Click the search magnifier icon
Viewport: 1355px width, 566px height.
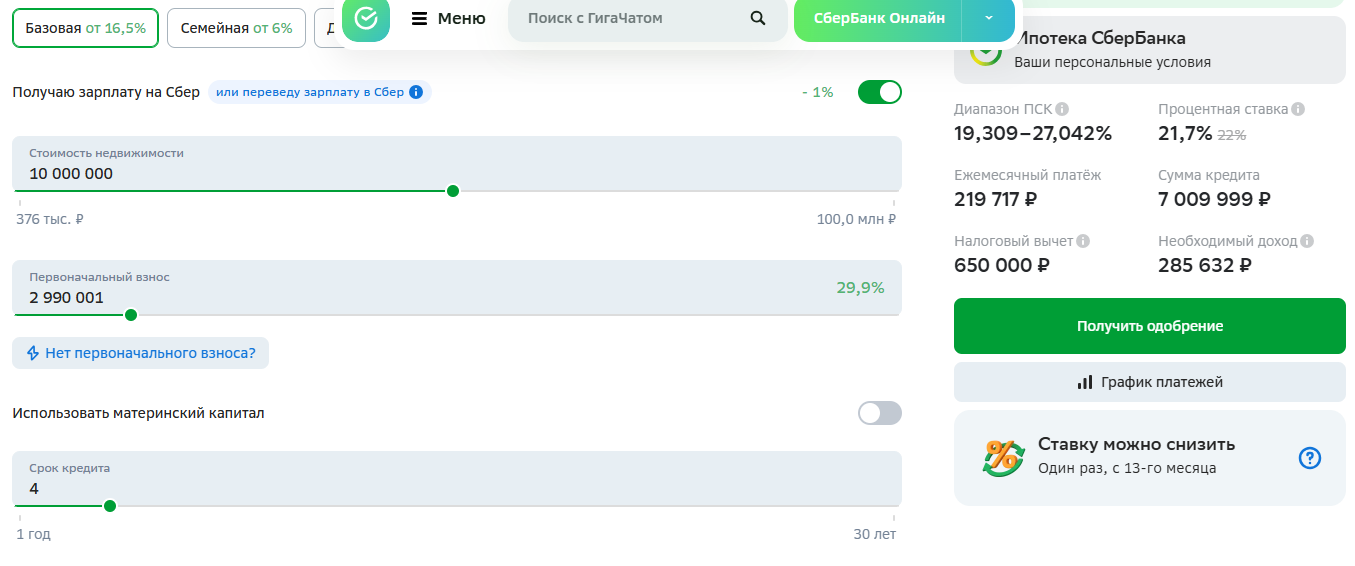click(757, 18)
